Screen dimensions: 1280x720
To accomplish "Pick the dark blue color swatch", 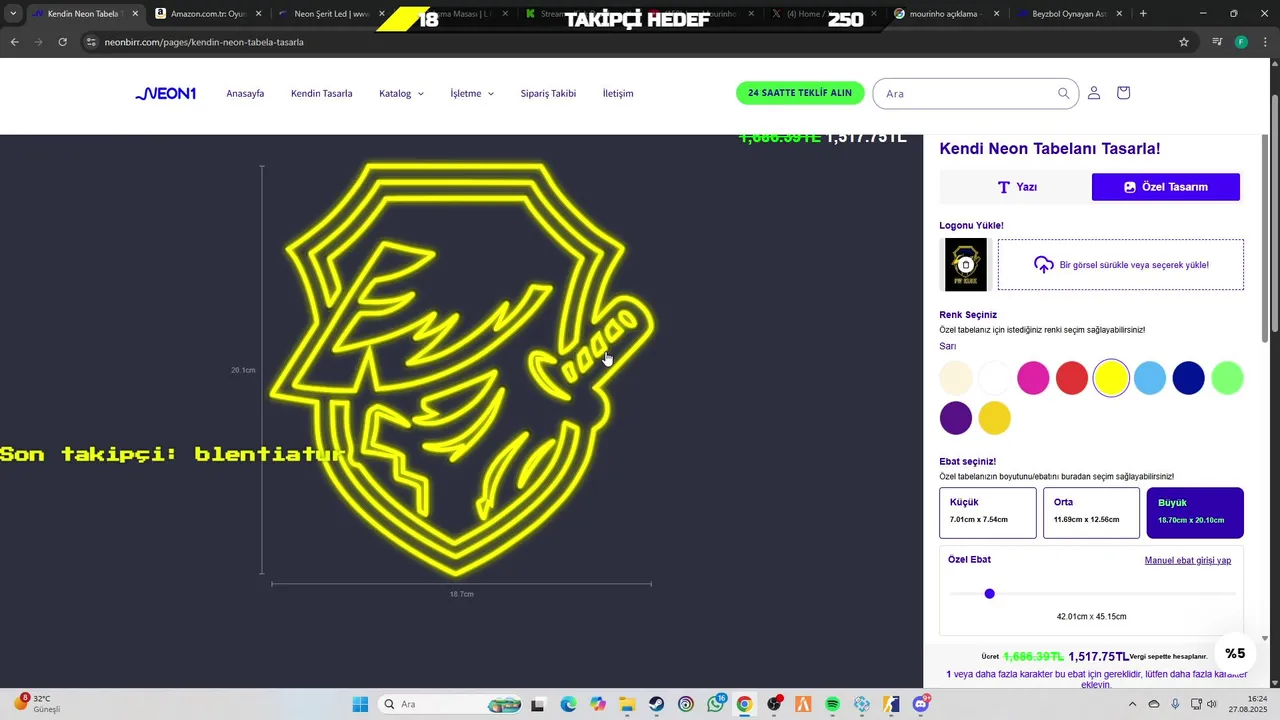I will pos(1189,378).
